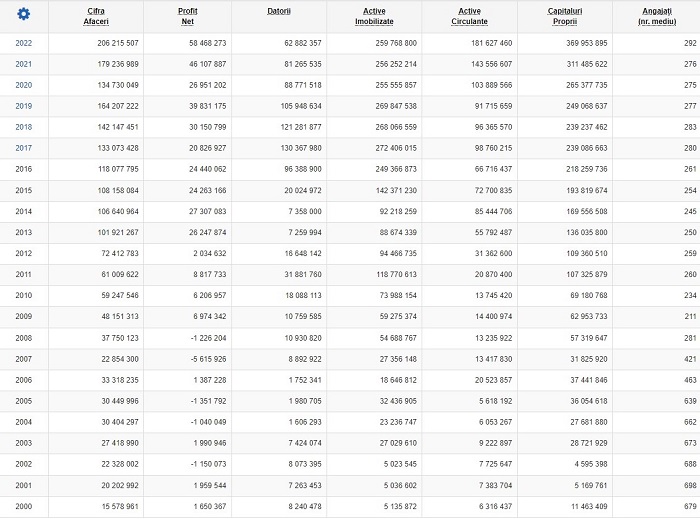The image size is (700, 519).
Task: Open Active Circulante column header
Action: (470, 16)
